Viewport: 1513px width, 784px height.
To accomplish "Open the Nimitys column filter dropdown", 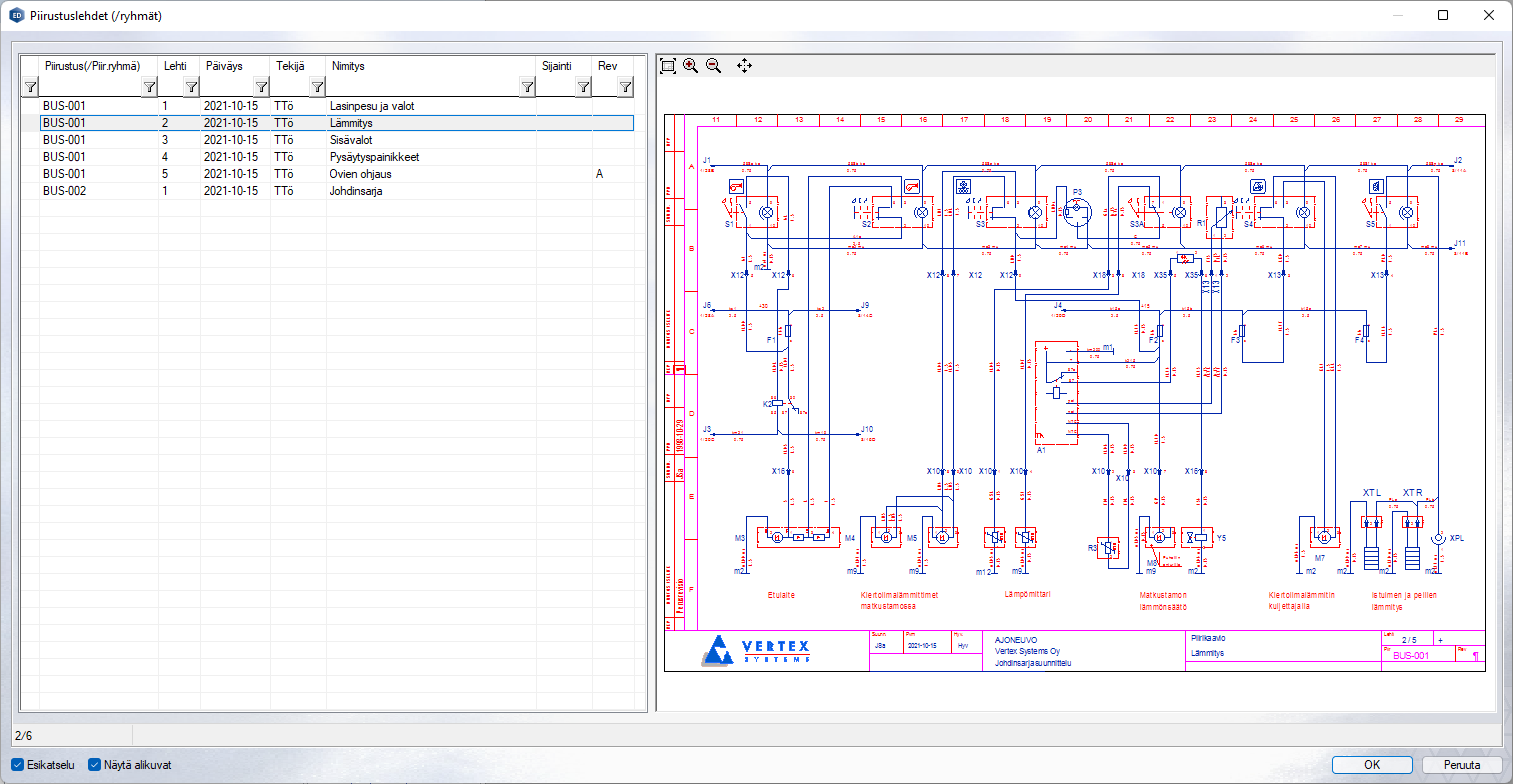I will (x=527, y=88).
